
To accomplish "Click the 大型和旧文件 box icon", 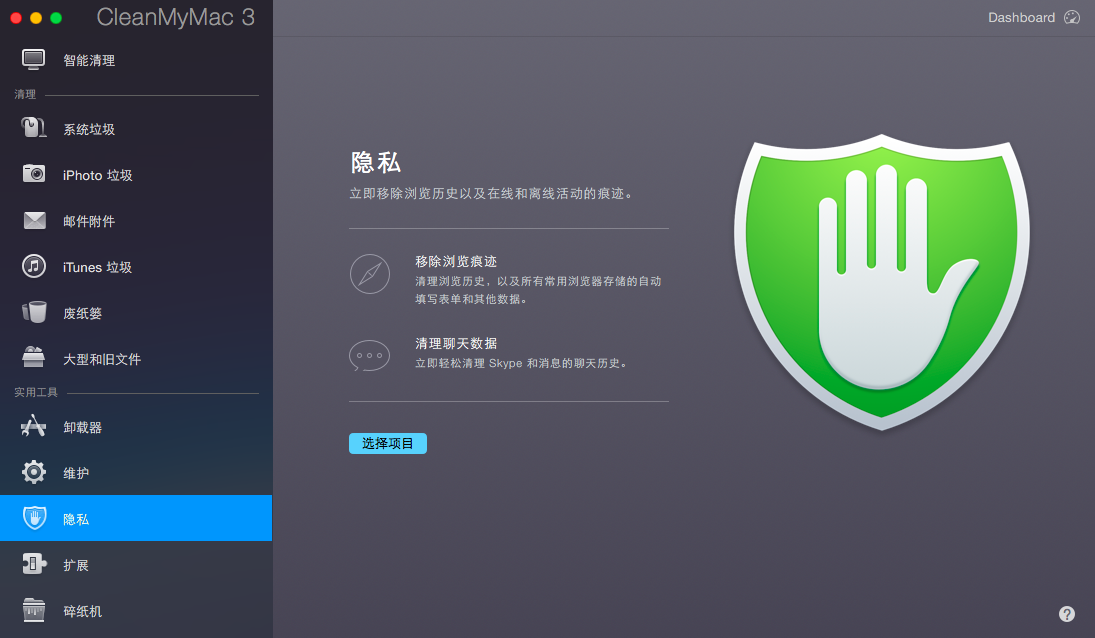I will point(34,357).
